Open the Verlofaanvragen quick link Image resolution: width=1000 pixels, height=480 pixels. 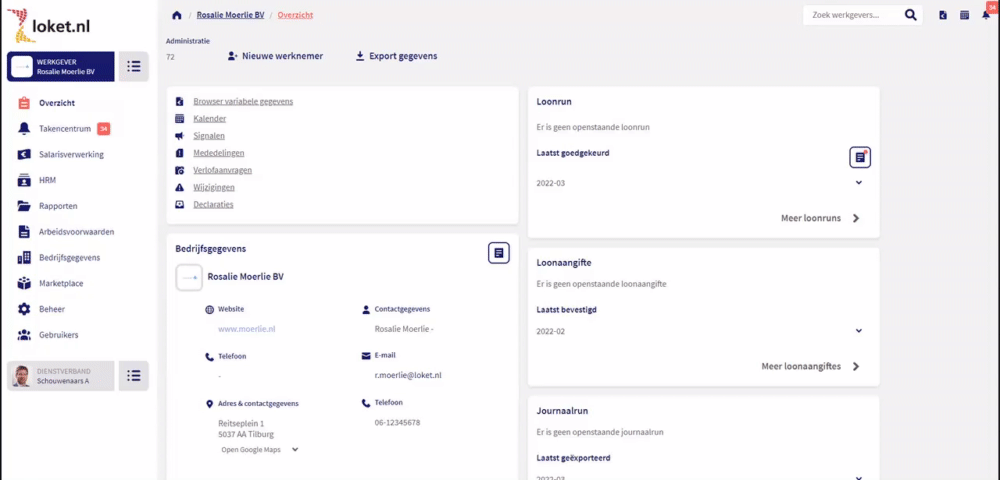(223, 170)
